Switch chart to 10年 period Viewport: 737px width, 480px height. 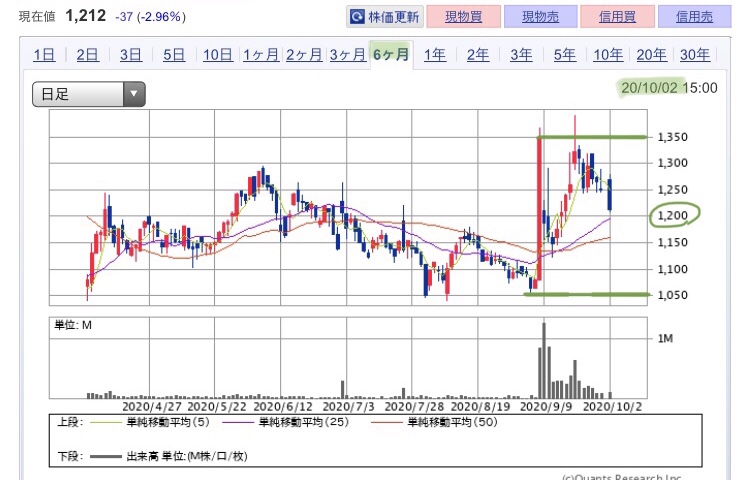(608, 55)
